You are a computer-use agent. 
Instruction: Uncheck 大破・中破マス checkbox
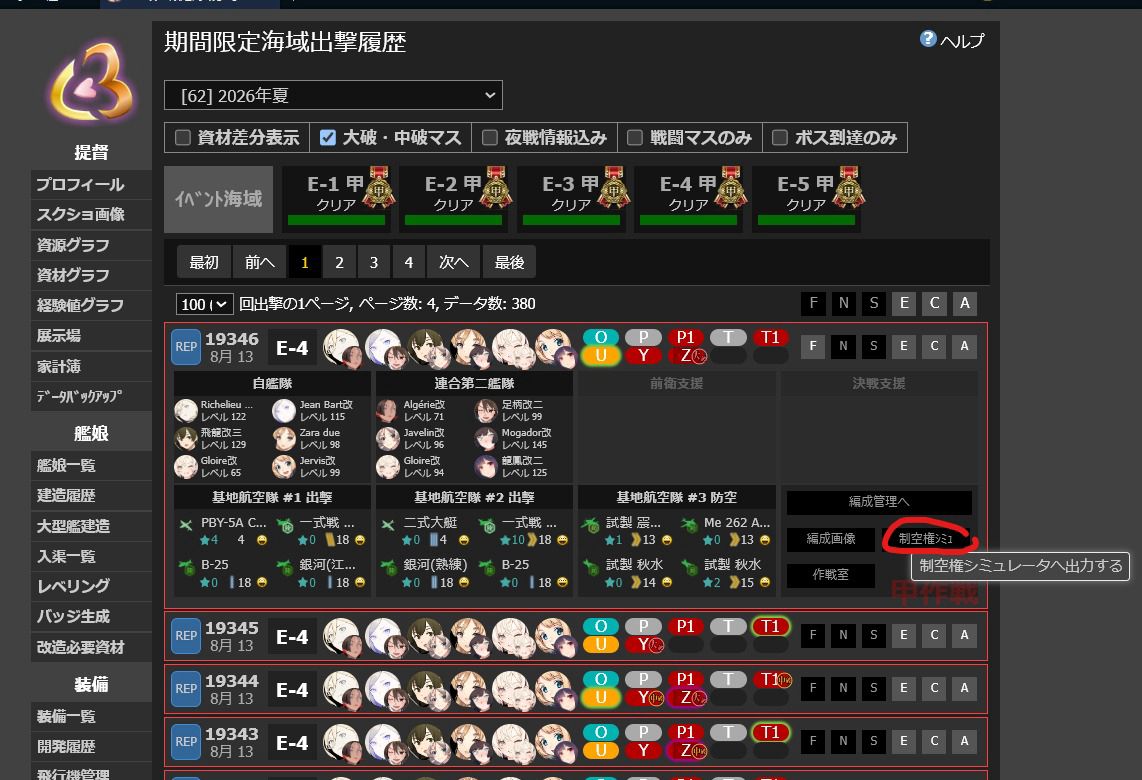[328, 138]
